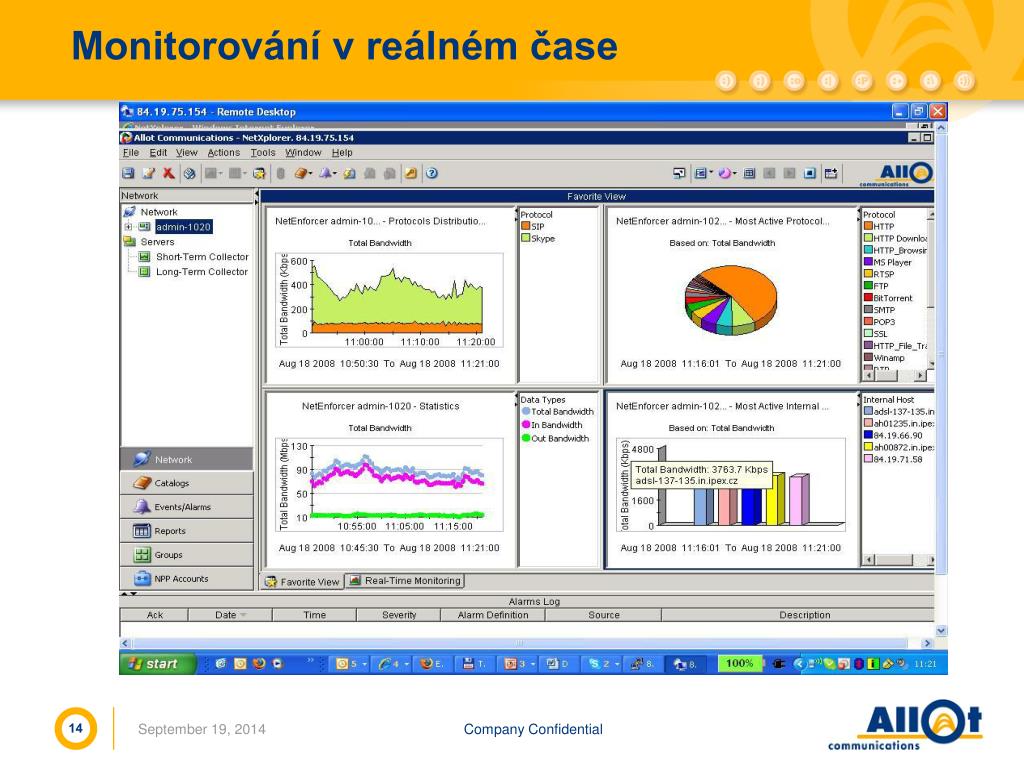Image resolution: width=1024 pixels, height=768 pixels.
Task: Click the Time column header
Action: [x=314, y=615]
